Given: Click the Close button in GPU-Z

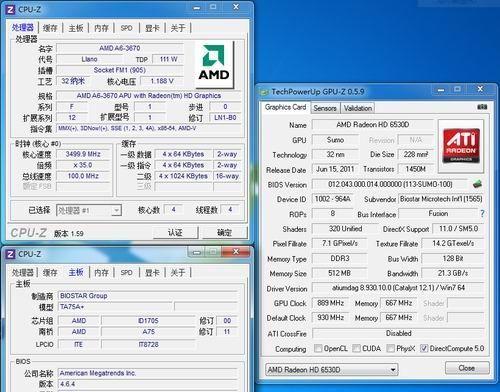Looking at the screenshot, I should [x=467, y=368].
